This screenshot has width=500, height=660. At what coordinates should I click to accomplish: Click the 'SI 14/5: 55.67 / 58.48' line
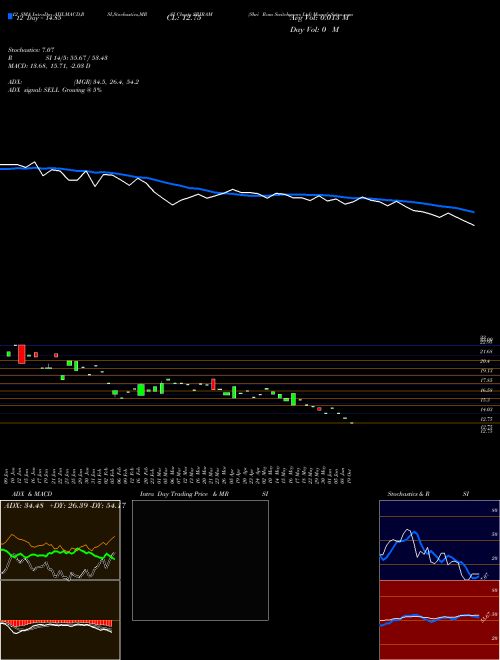77,58
